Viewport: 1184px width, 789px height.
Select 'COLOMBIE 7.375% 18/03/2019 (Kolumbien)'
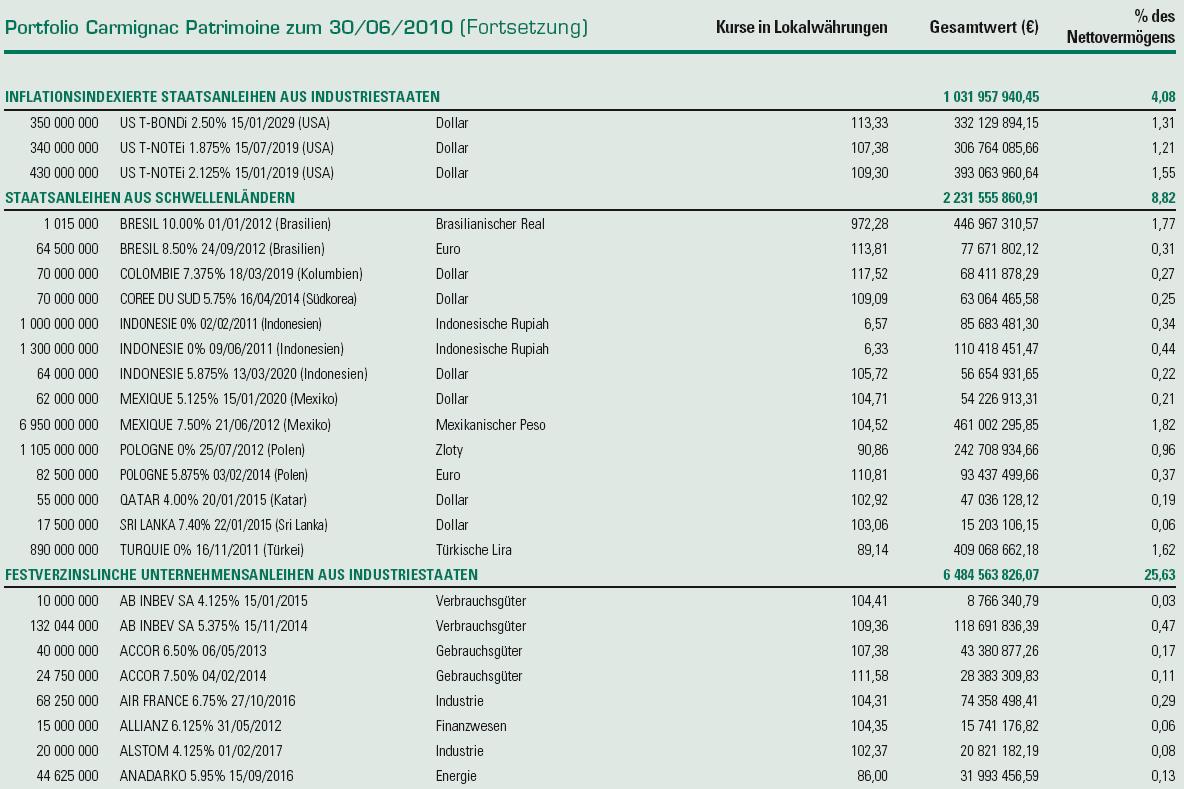click(241, 274)
